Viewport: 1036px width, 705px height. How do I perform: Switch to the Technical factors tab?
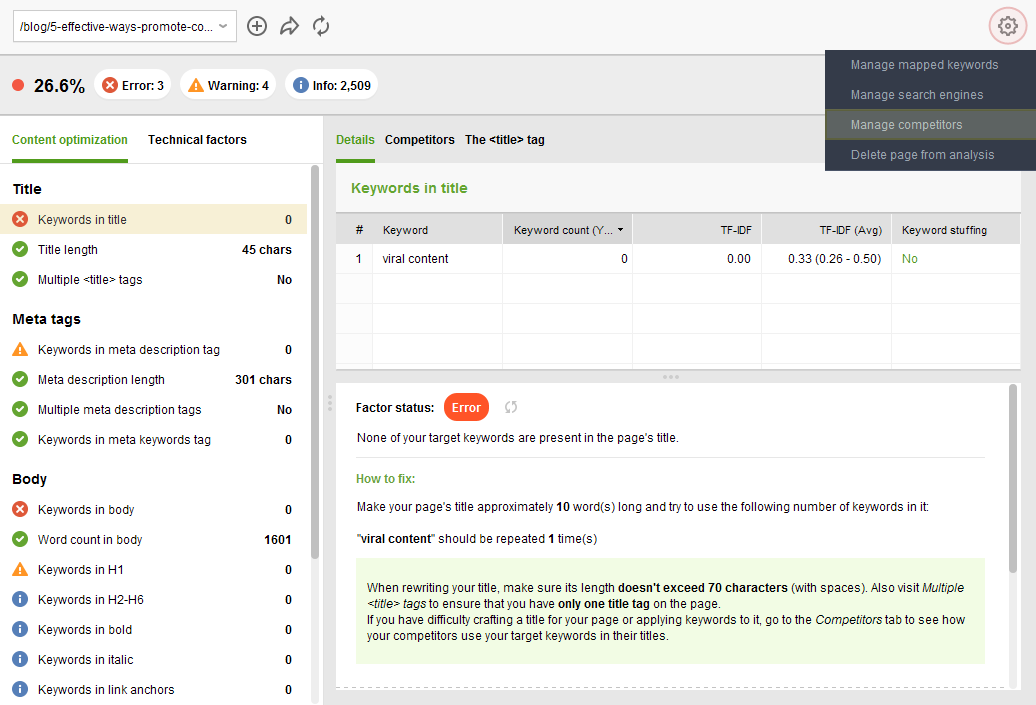tap(197, 139)
